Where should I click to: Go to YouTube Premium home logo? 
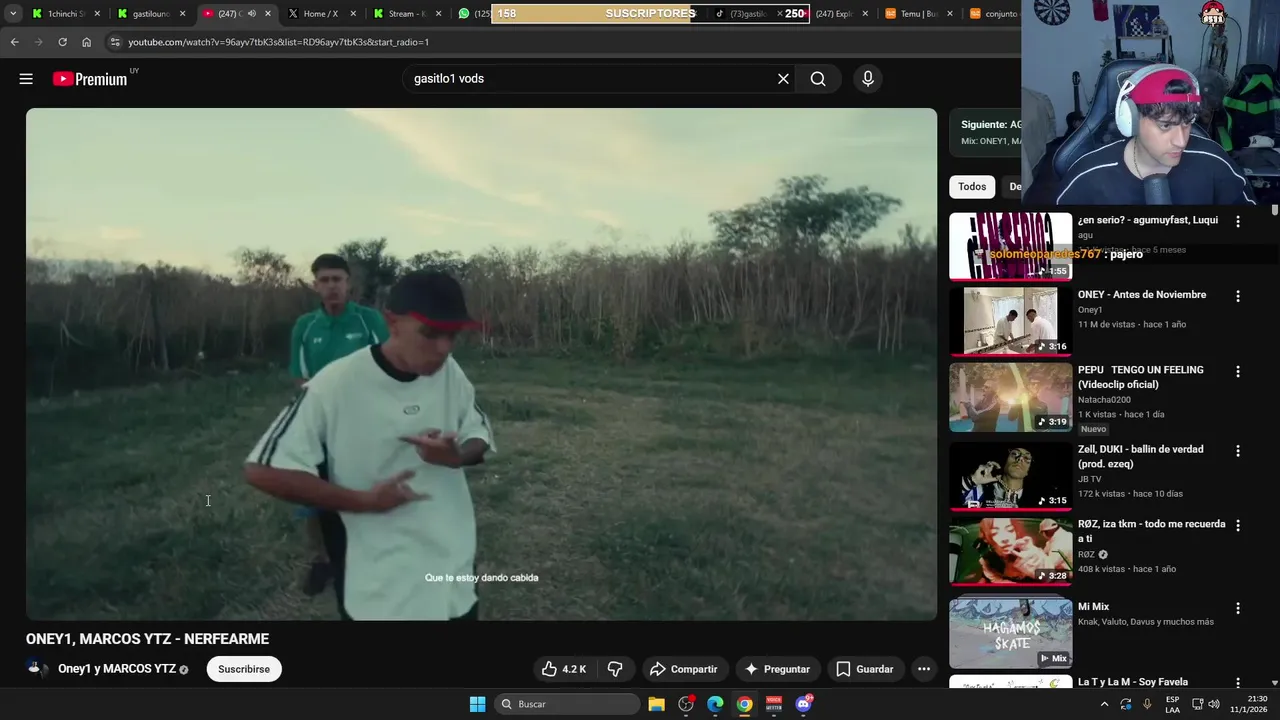[90, 79]
